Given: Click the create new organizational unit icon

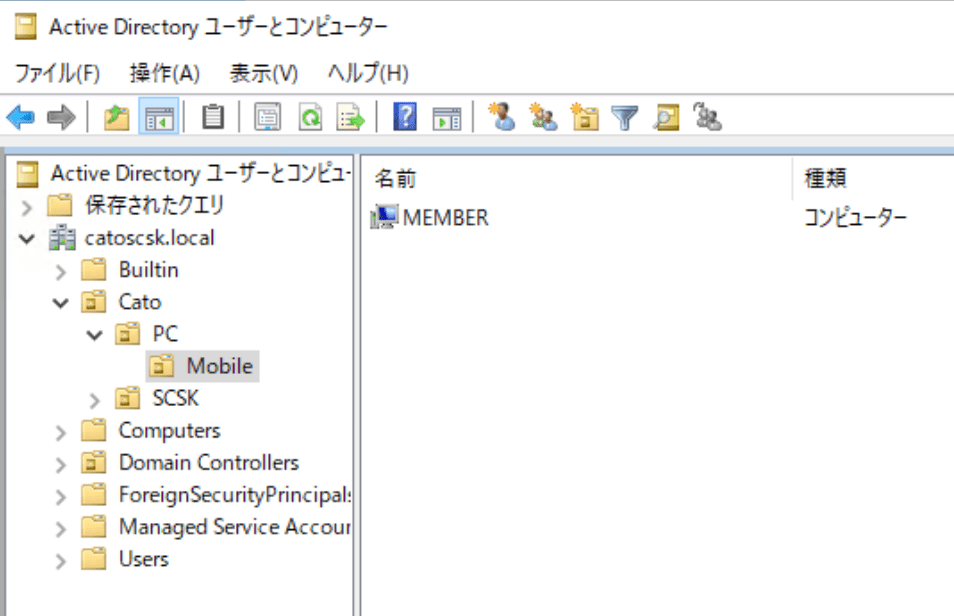Looking at the screenshot, I should 584,118.
